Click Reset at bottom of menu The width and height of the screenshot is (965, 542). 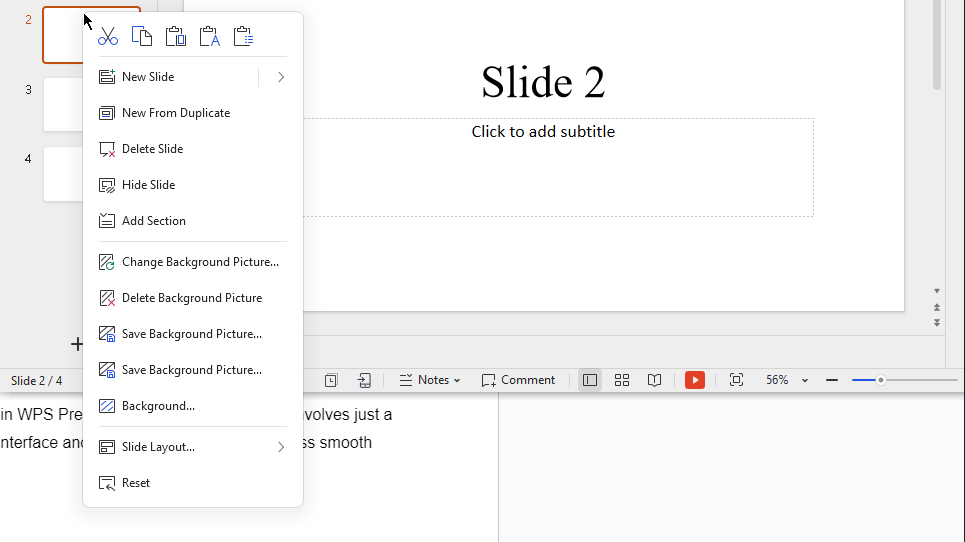(x=136, y=483)
